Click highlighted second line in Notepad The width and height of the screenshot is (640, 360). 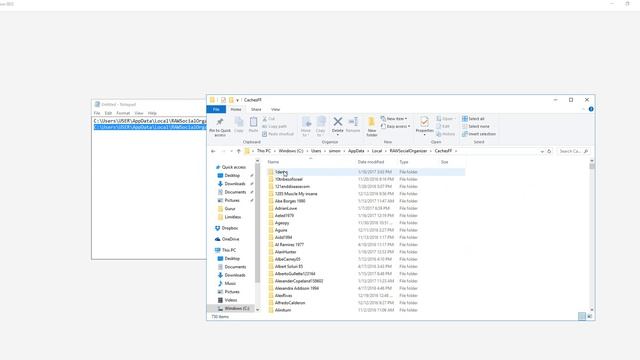pyautogui.click(x=150, y=127)
